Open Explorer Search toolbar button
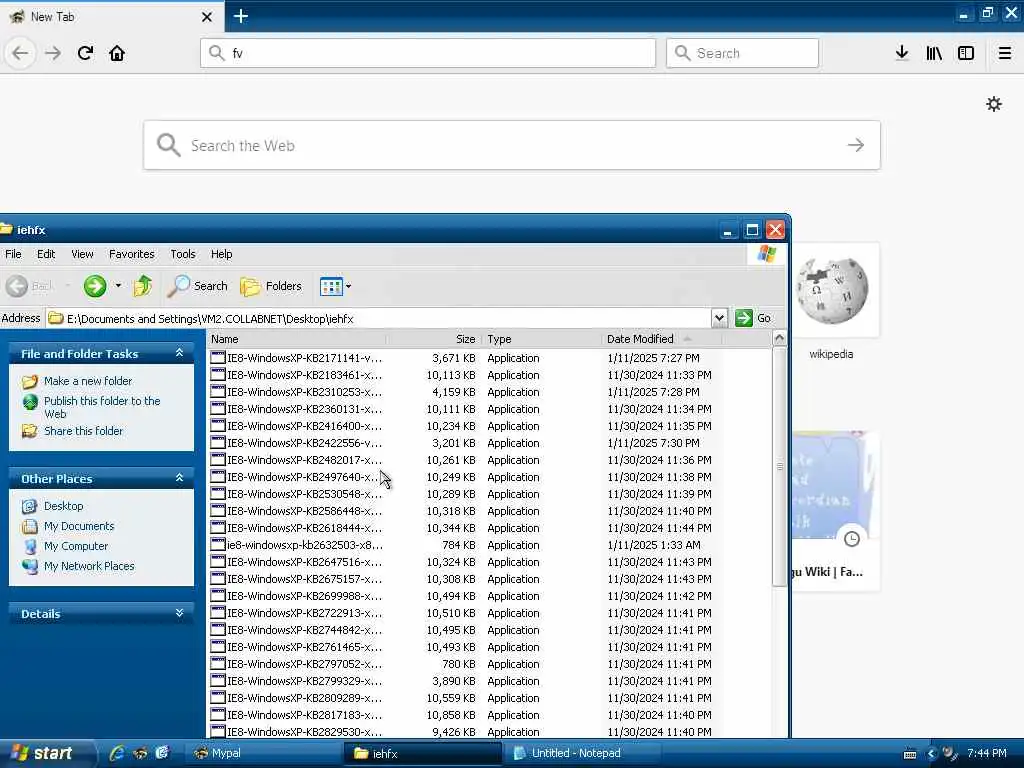Viewport: 1024px width, 768px height. pos(197,286)
